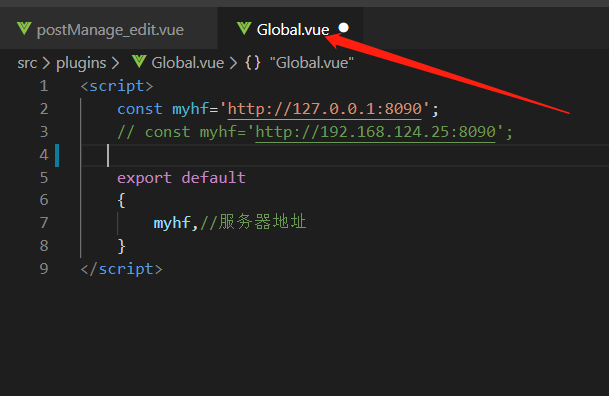This screenshot has height=396, width=609.
Task: Click the opening brace on line 6
Action: (x=122, y=200)
